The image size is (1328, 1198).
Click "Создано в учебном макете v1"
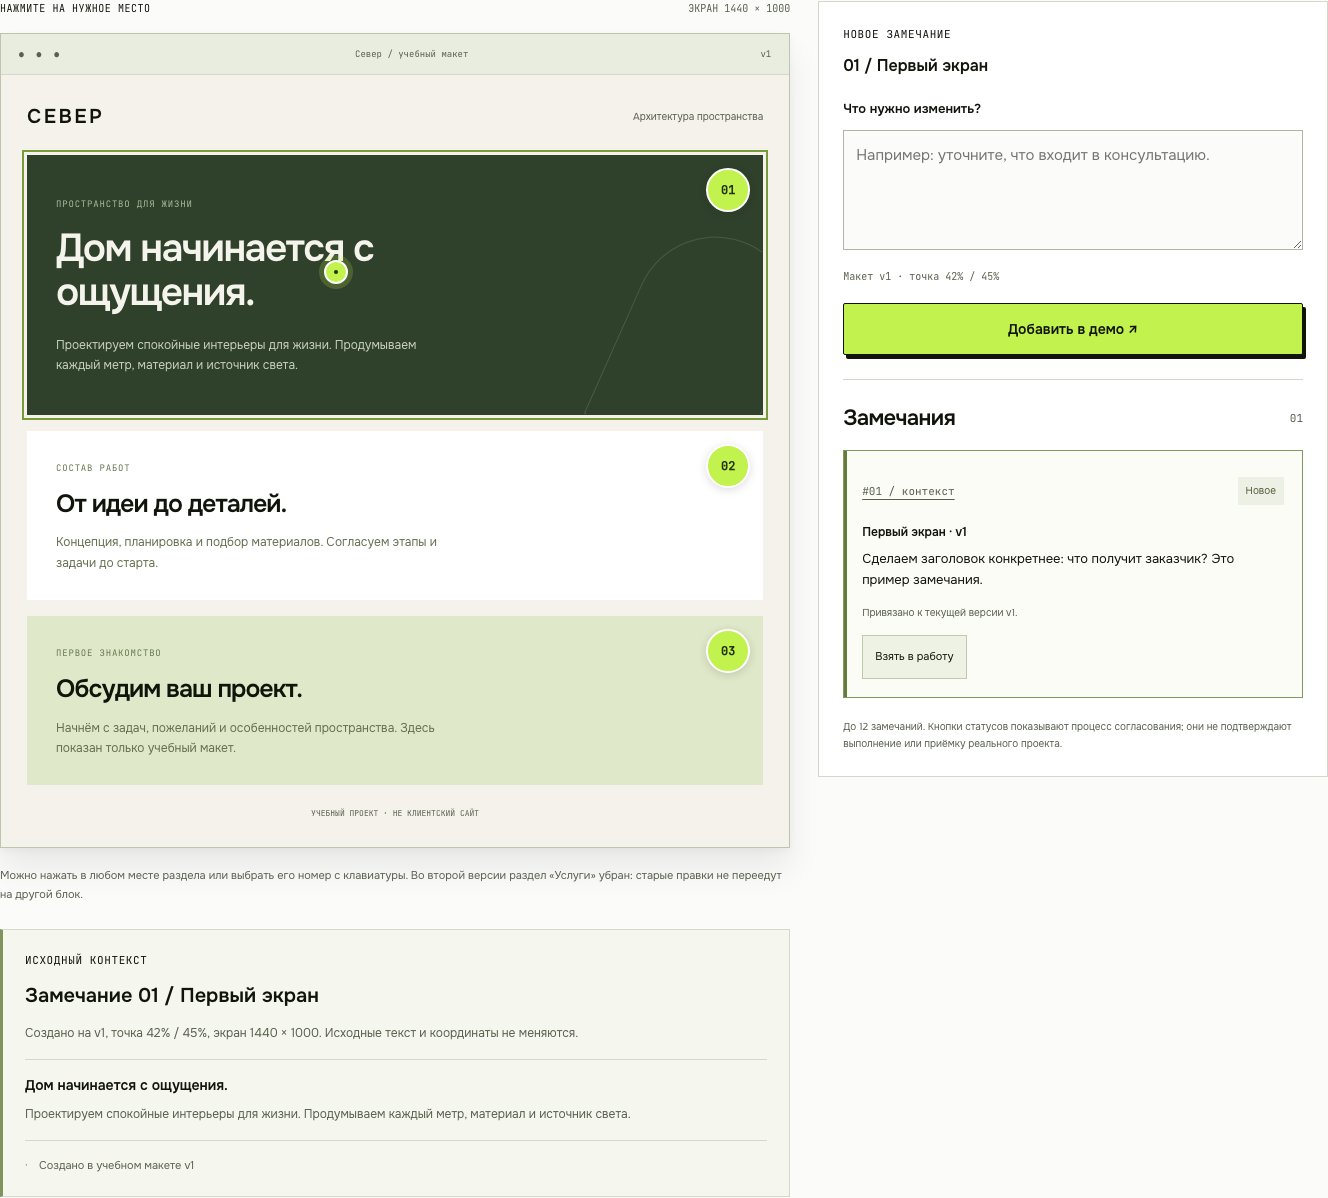[116, 1165]
